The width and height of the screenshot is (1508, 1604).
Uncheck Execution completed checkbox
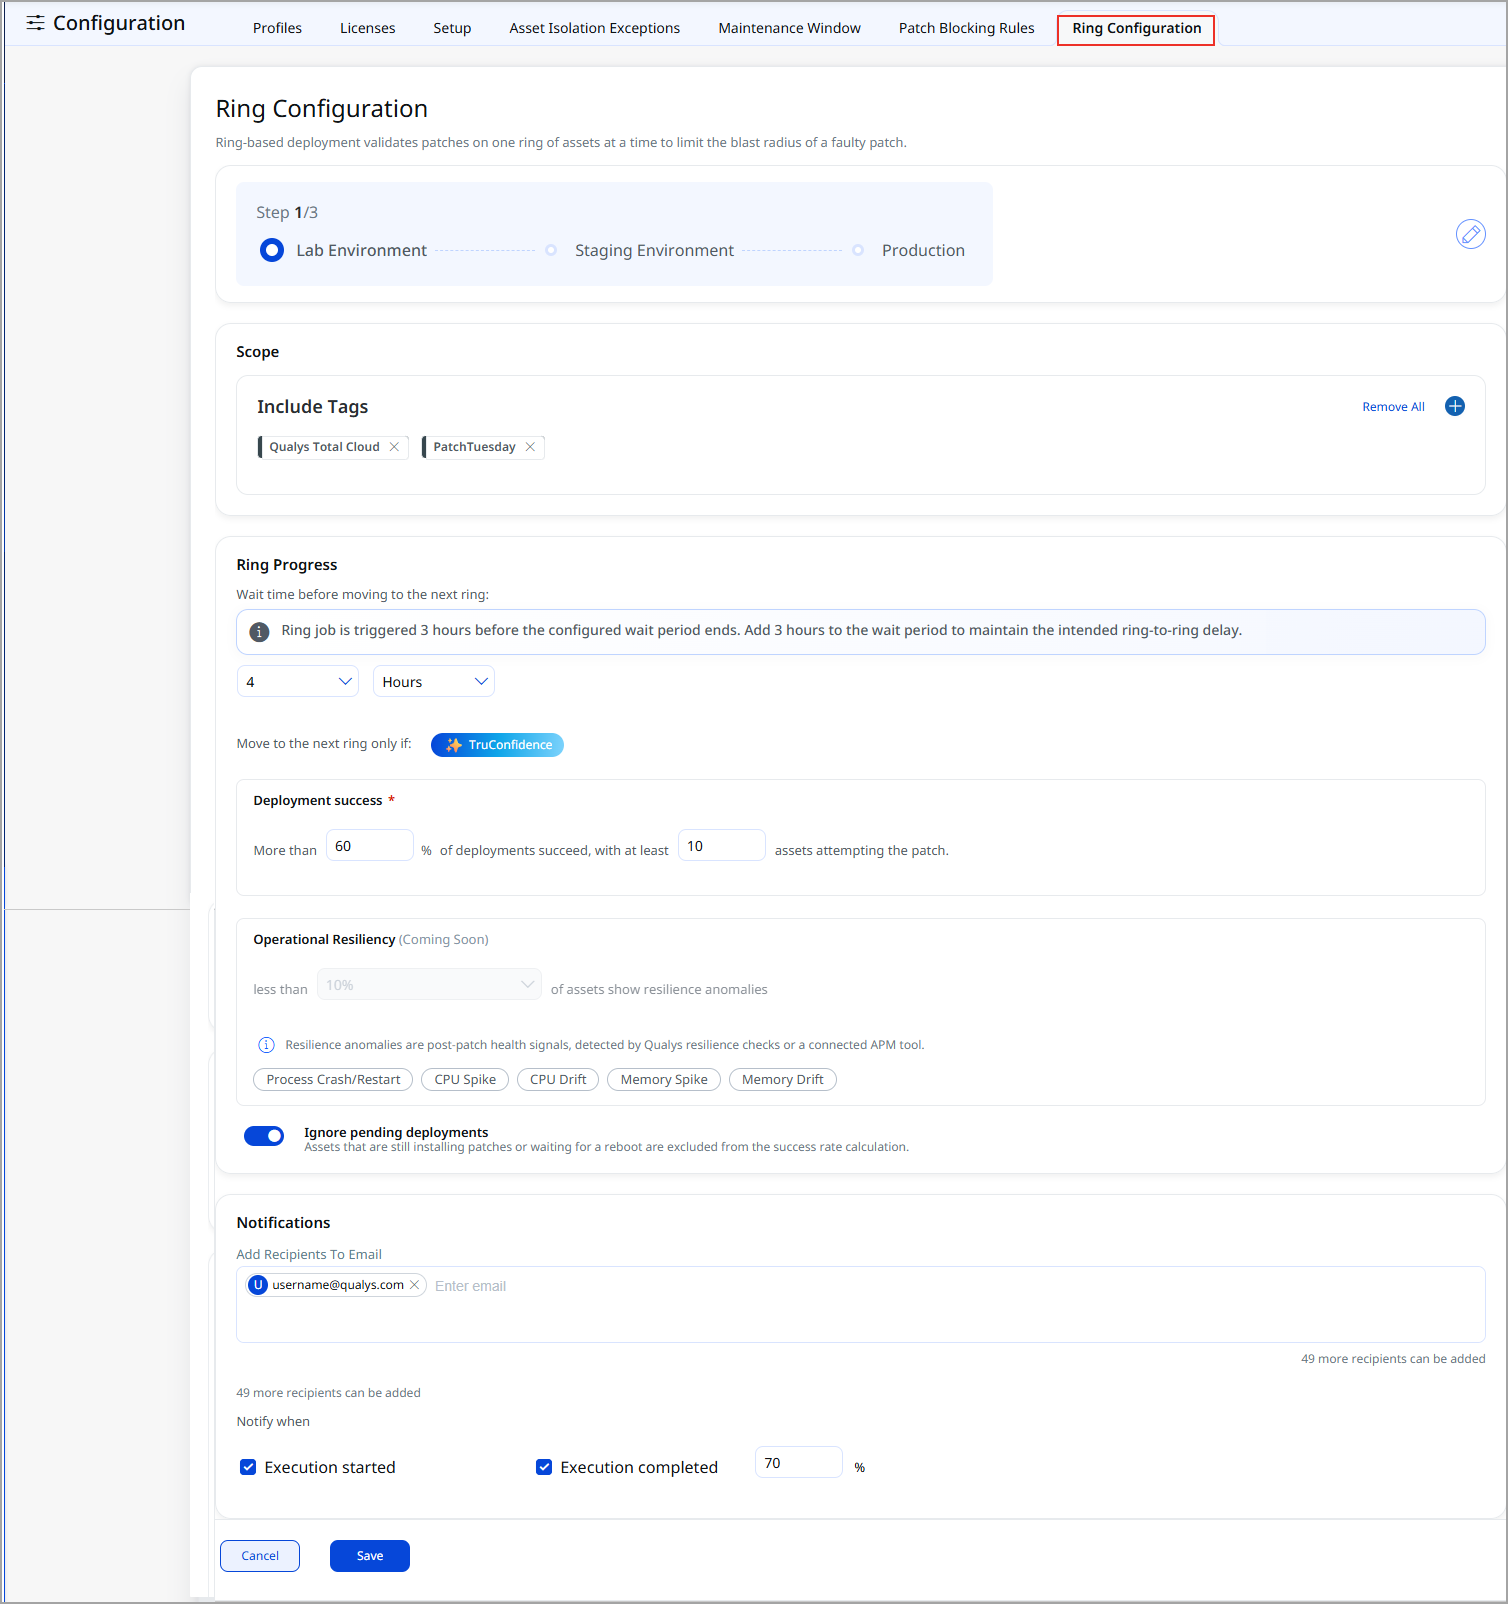click(544, 1467)
